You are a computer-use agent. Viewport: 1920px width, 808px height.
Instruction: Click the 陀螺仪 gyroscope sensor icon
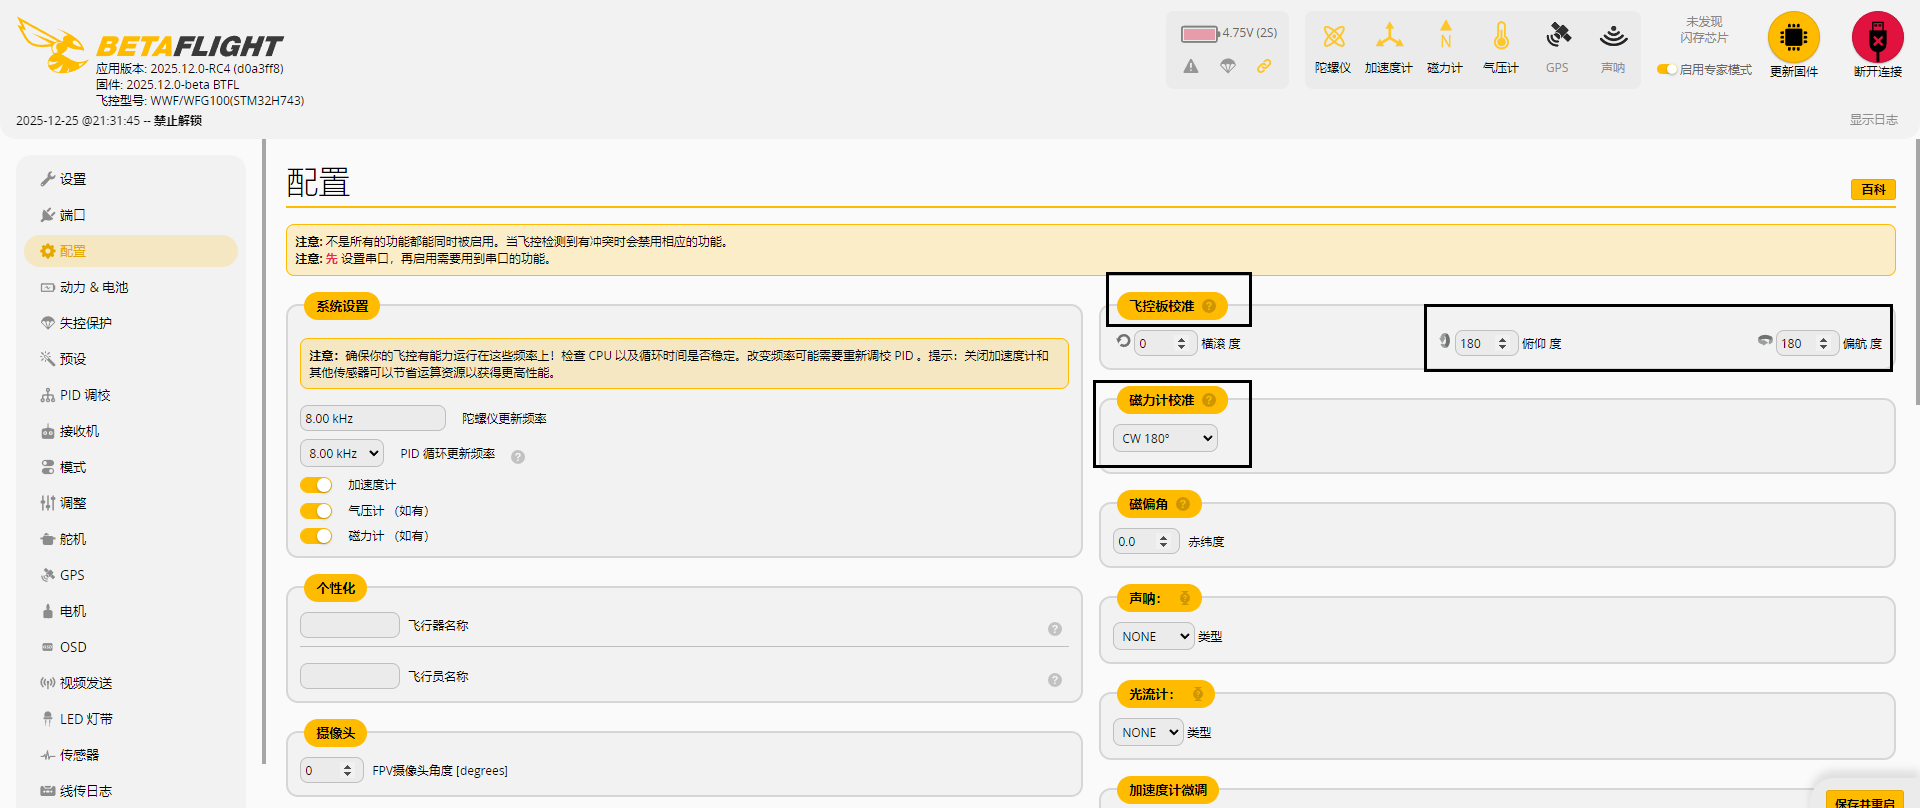(x=1333, y=38)
